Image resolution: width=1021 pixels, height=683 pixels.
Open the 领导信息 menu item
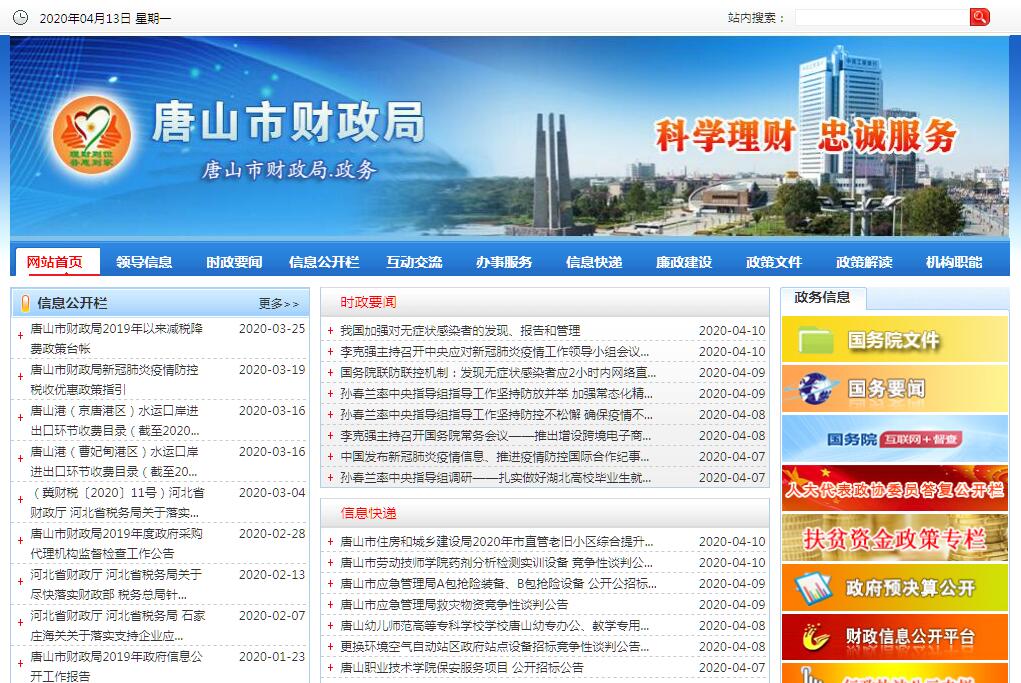click(x=144, y=262)
